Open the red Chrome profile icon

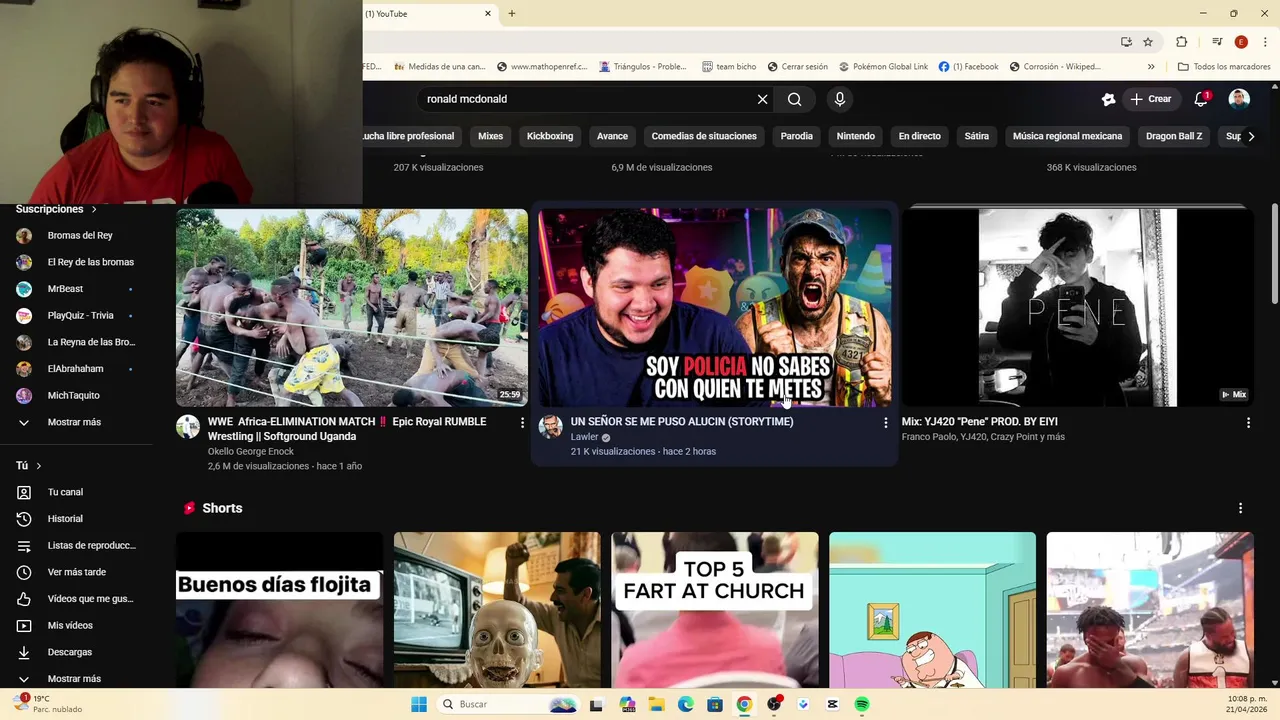[x=1241, y=42]
